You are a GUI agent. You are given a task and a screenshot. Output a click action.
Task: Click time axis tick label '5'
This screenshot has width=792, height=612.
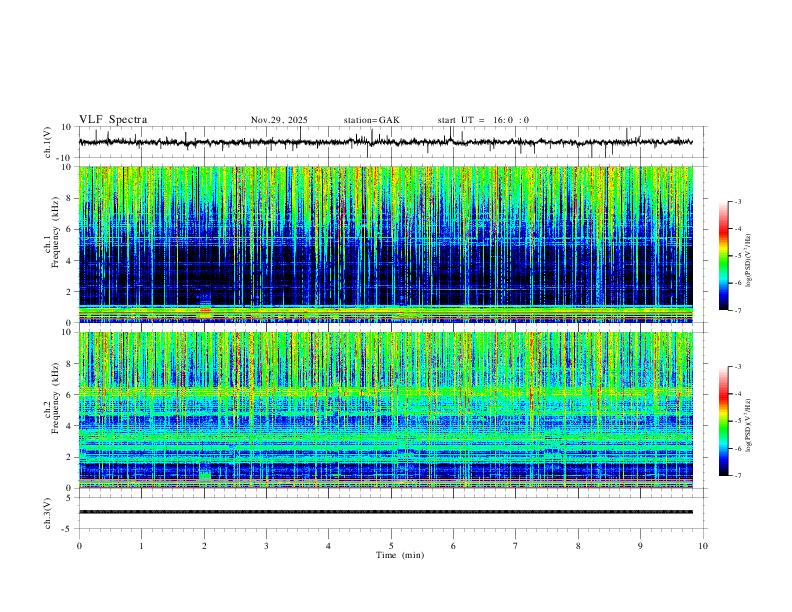(x=391, y=546)
